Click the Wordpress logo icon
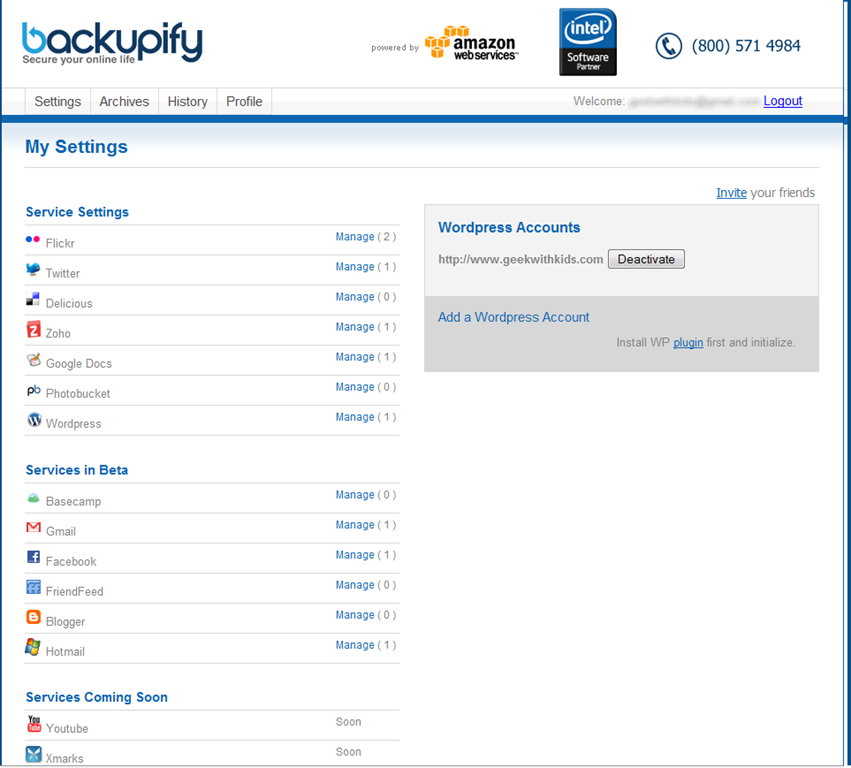851x768 pixels. coord(34,421)
